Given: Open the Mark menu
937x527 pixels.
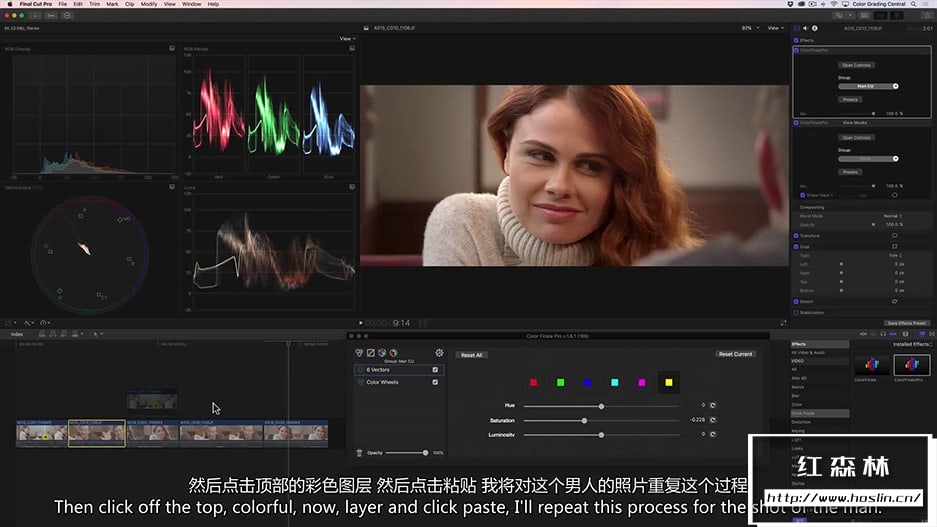Looking at the screenshot, I should coord(112,4).
